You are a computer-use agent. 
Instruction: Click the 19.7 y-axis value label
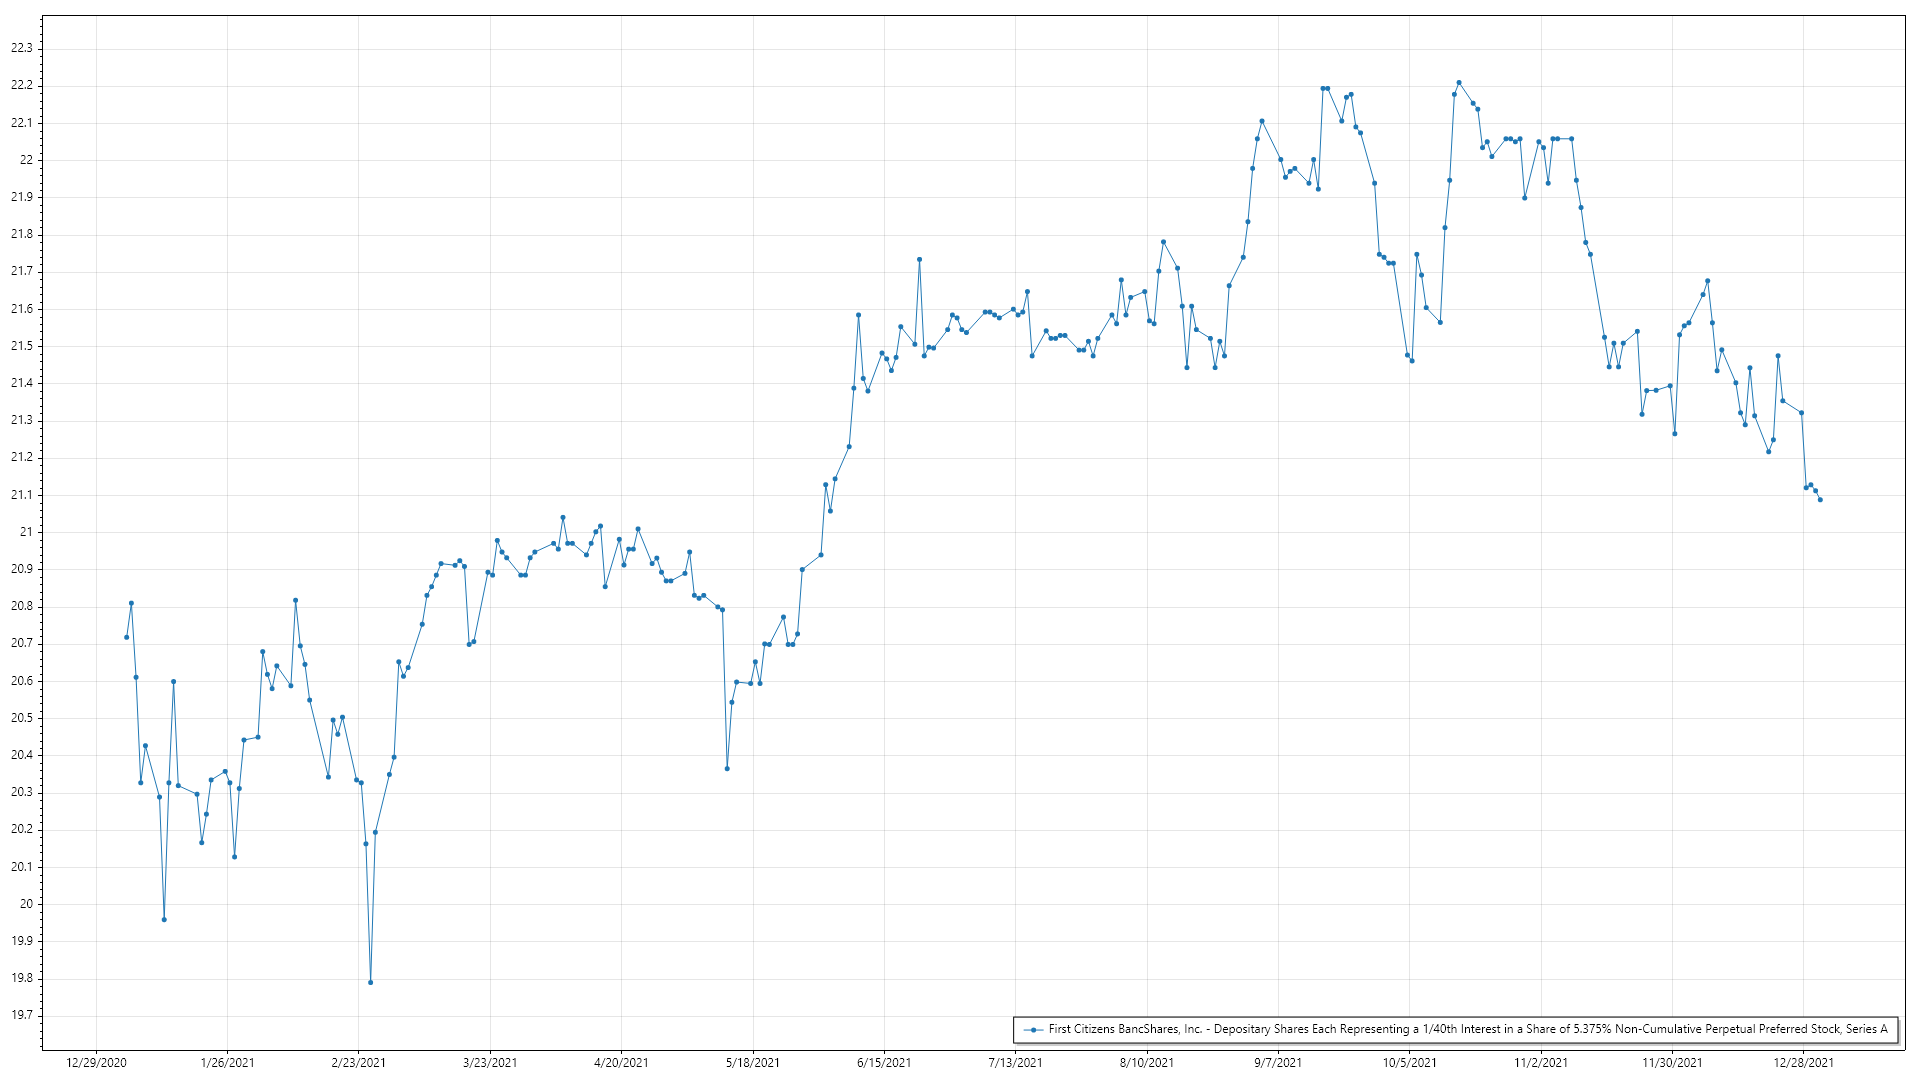22,1015
